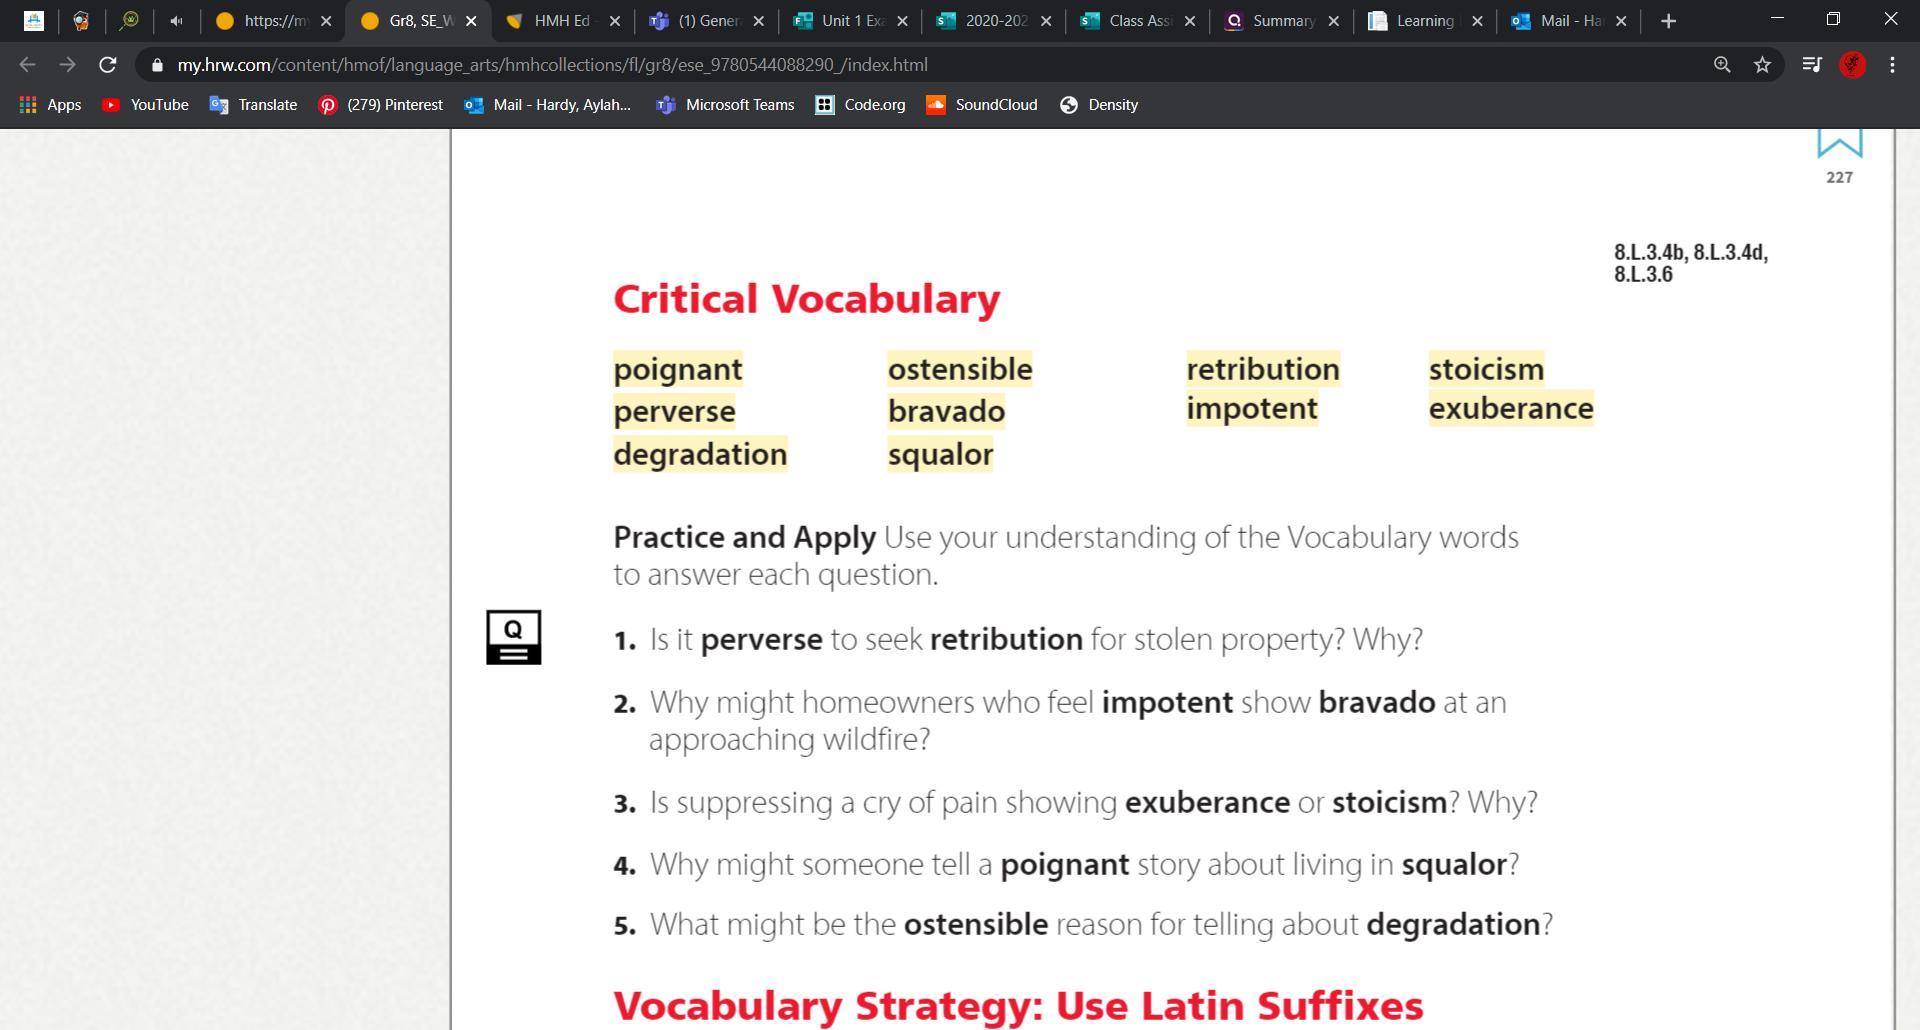Close the Gr8, SE_W tab
The height and width of the screenshot is (1030, 1920).
coord(471,21)
